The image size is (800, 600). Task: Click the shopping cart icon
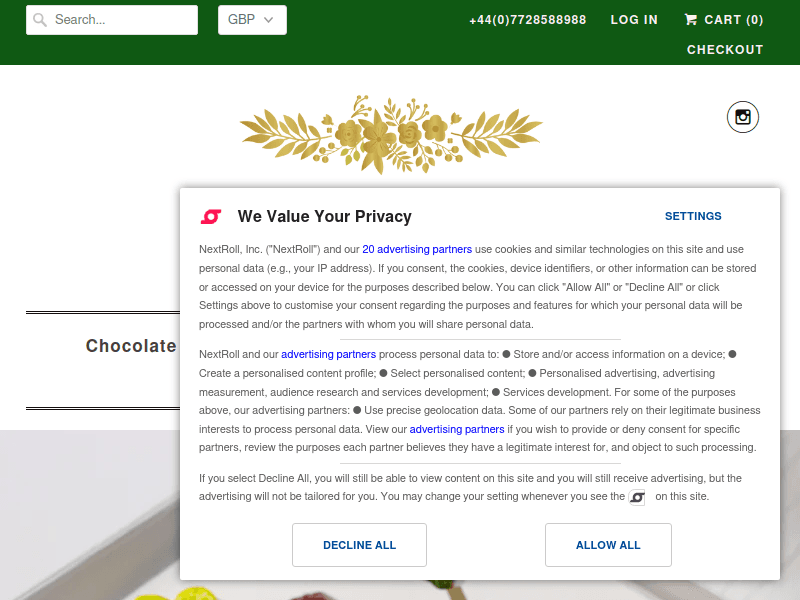coord(690,19)
